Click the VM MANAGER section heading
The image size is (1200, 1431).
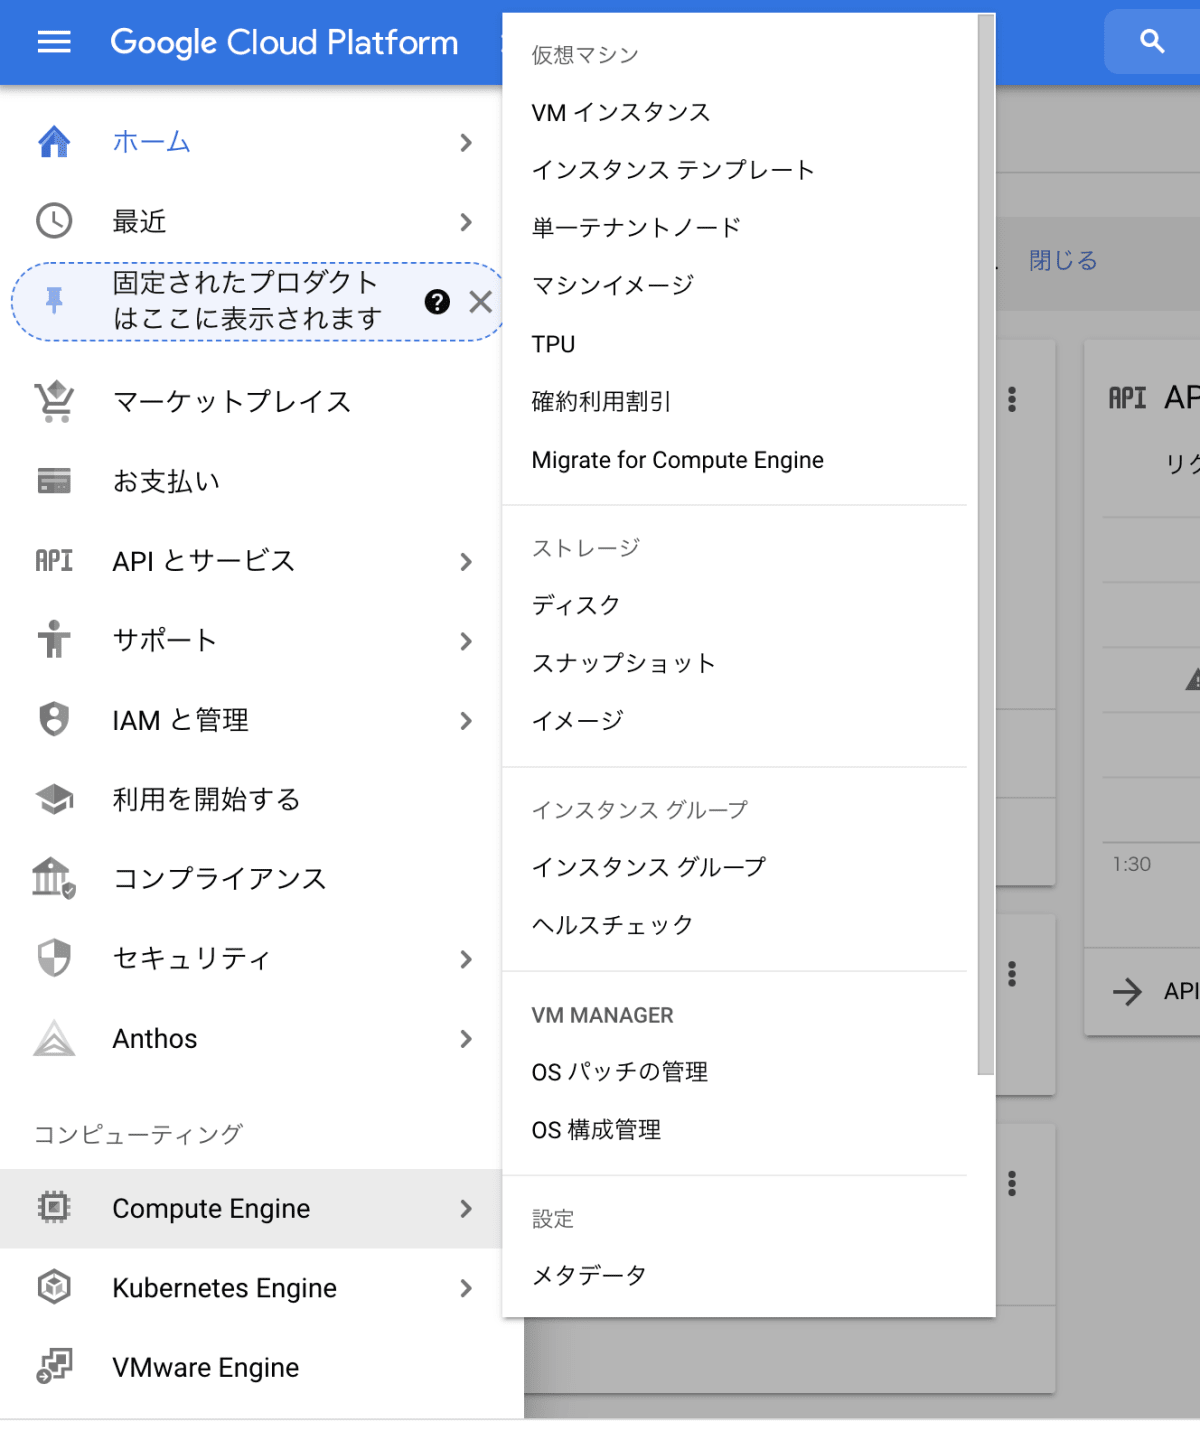[x=602, y=1015]
